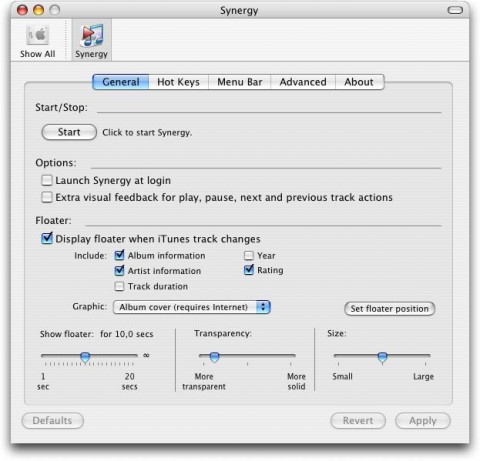The image size is (480, 461).
Task: Click the Size slider thumb
Action: 382,357
